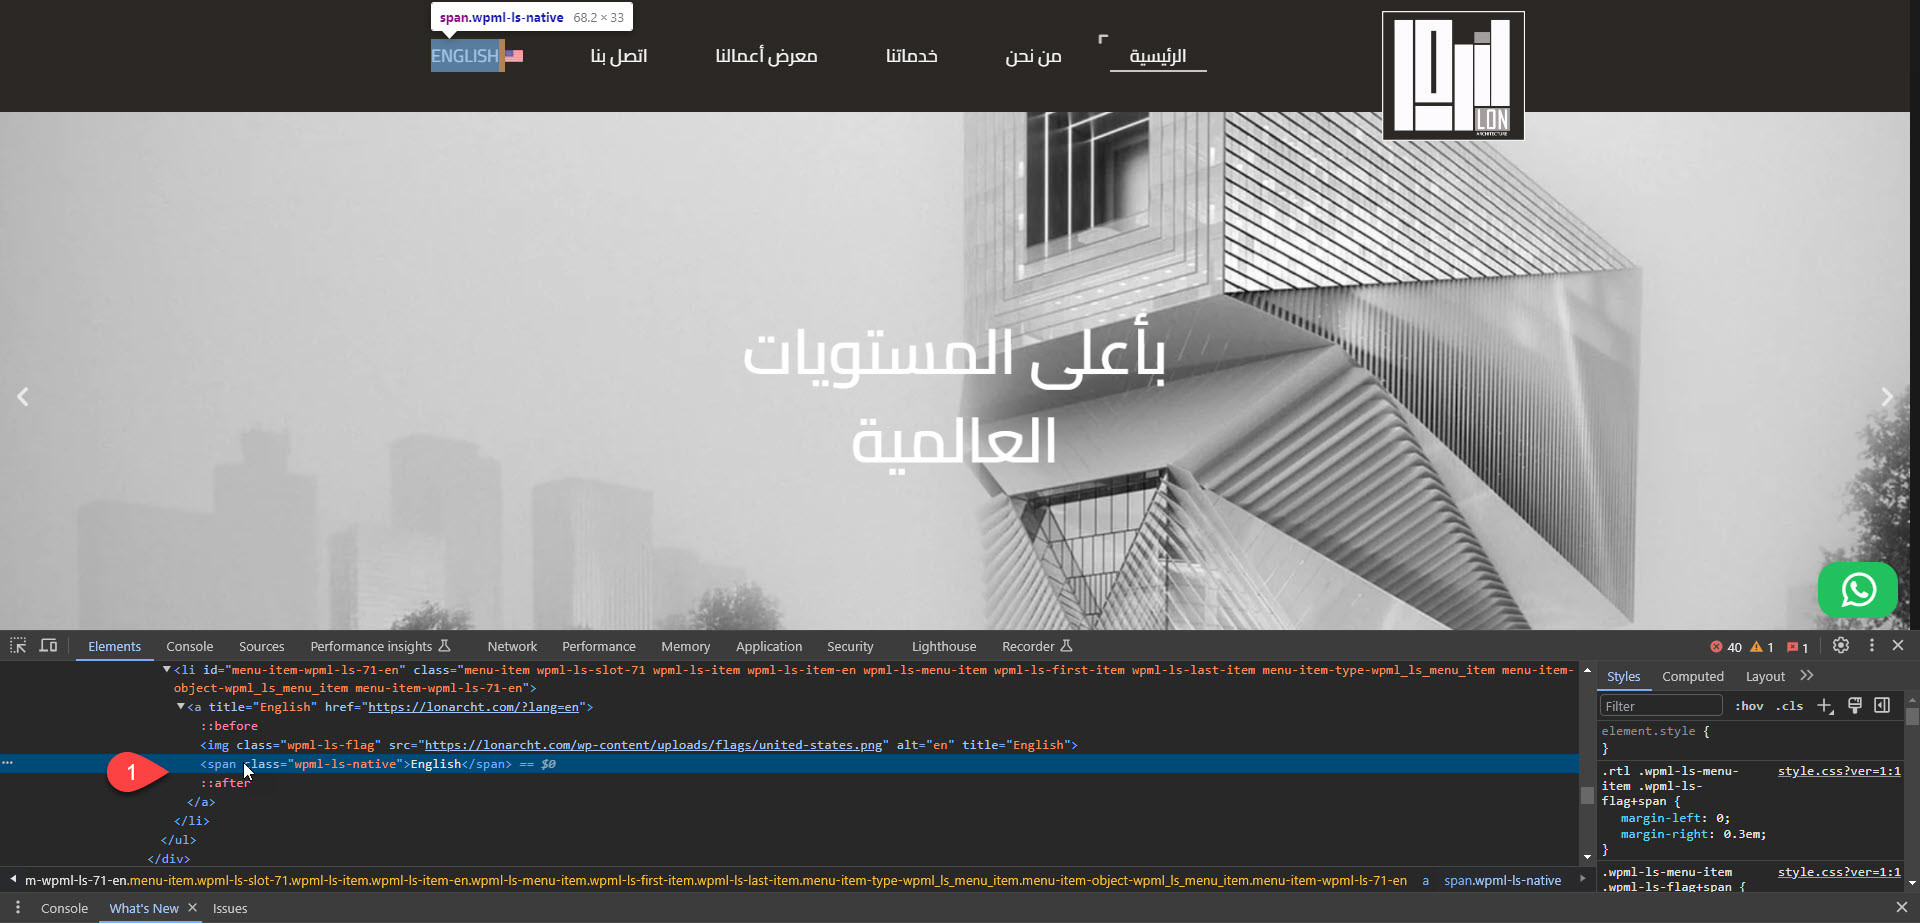The height and width of the screenshot is (923, 1920).
Task: Toggle the device toolbar icon
Action: pos(48,646)
